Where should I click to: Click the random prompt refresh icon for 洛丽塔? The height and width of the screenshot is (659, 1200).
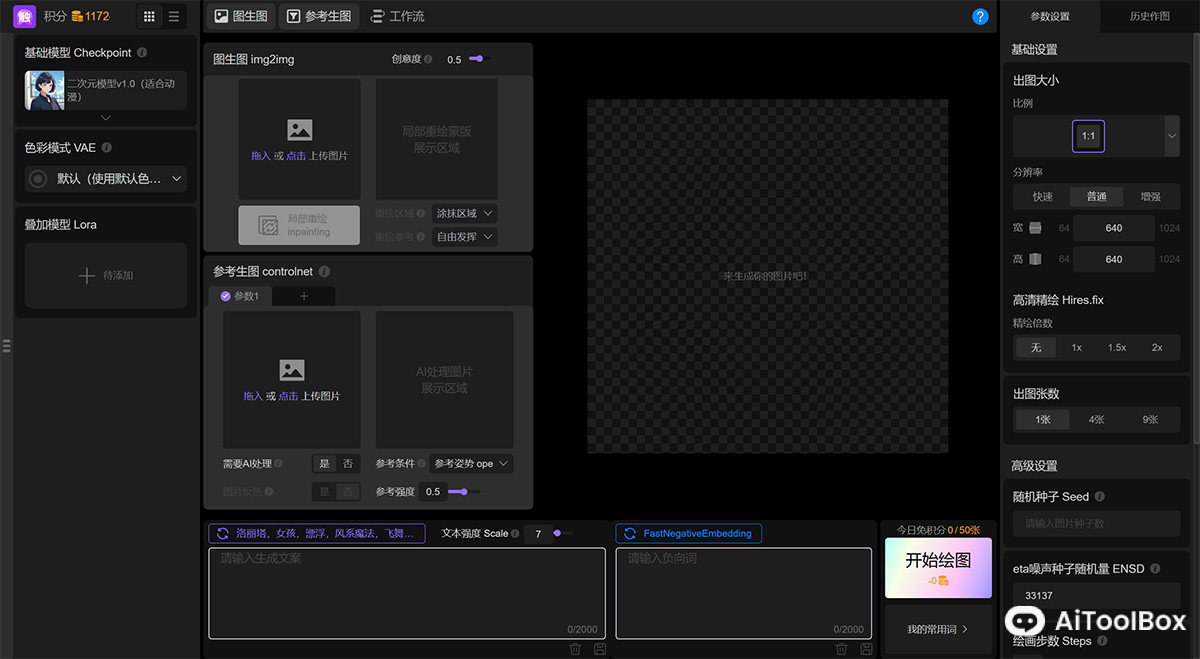223,533
